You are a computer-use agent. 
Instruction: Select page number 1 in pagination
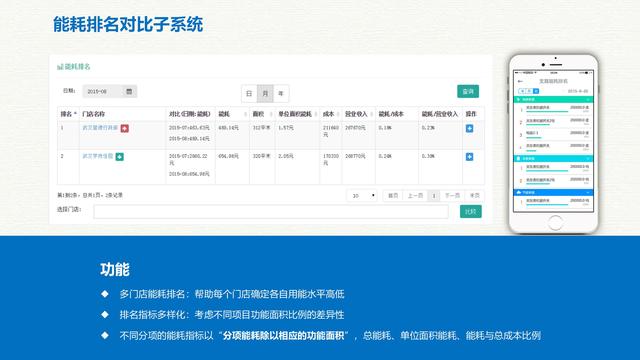tap(434, 196)
